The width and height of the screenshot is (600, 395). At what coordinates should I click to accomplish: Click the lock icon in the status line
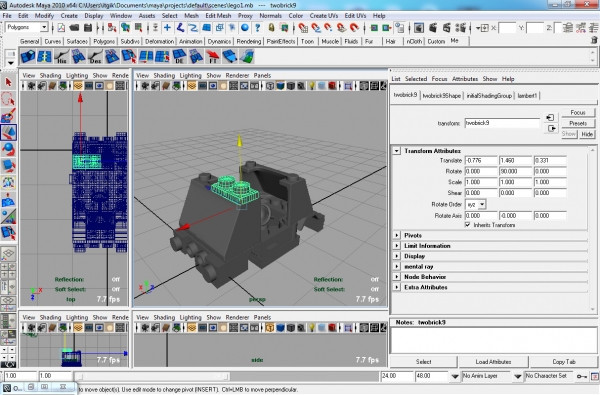coord(271,28)
